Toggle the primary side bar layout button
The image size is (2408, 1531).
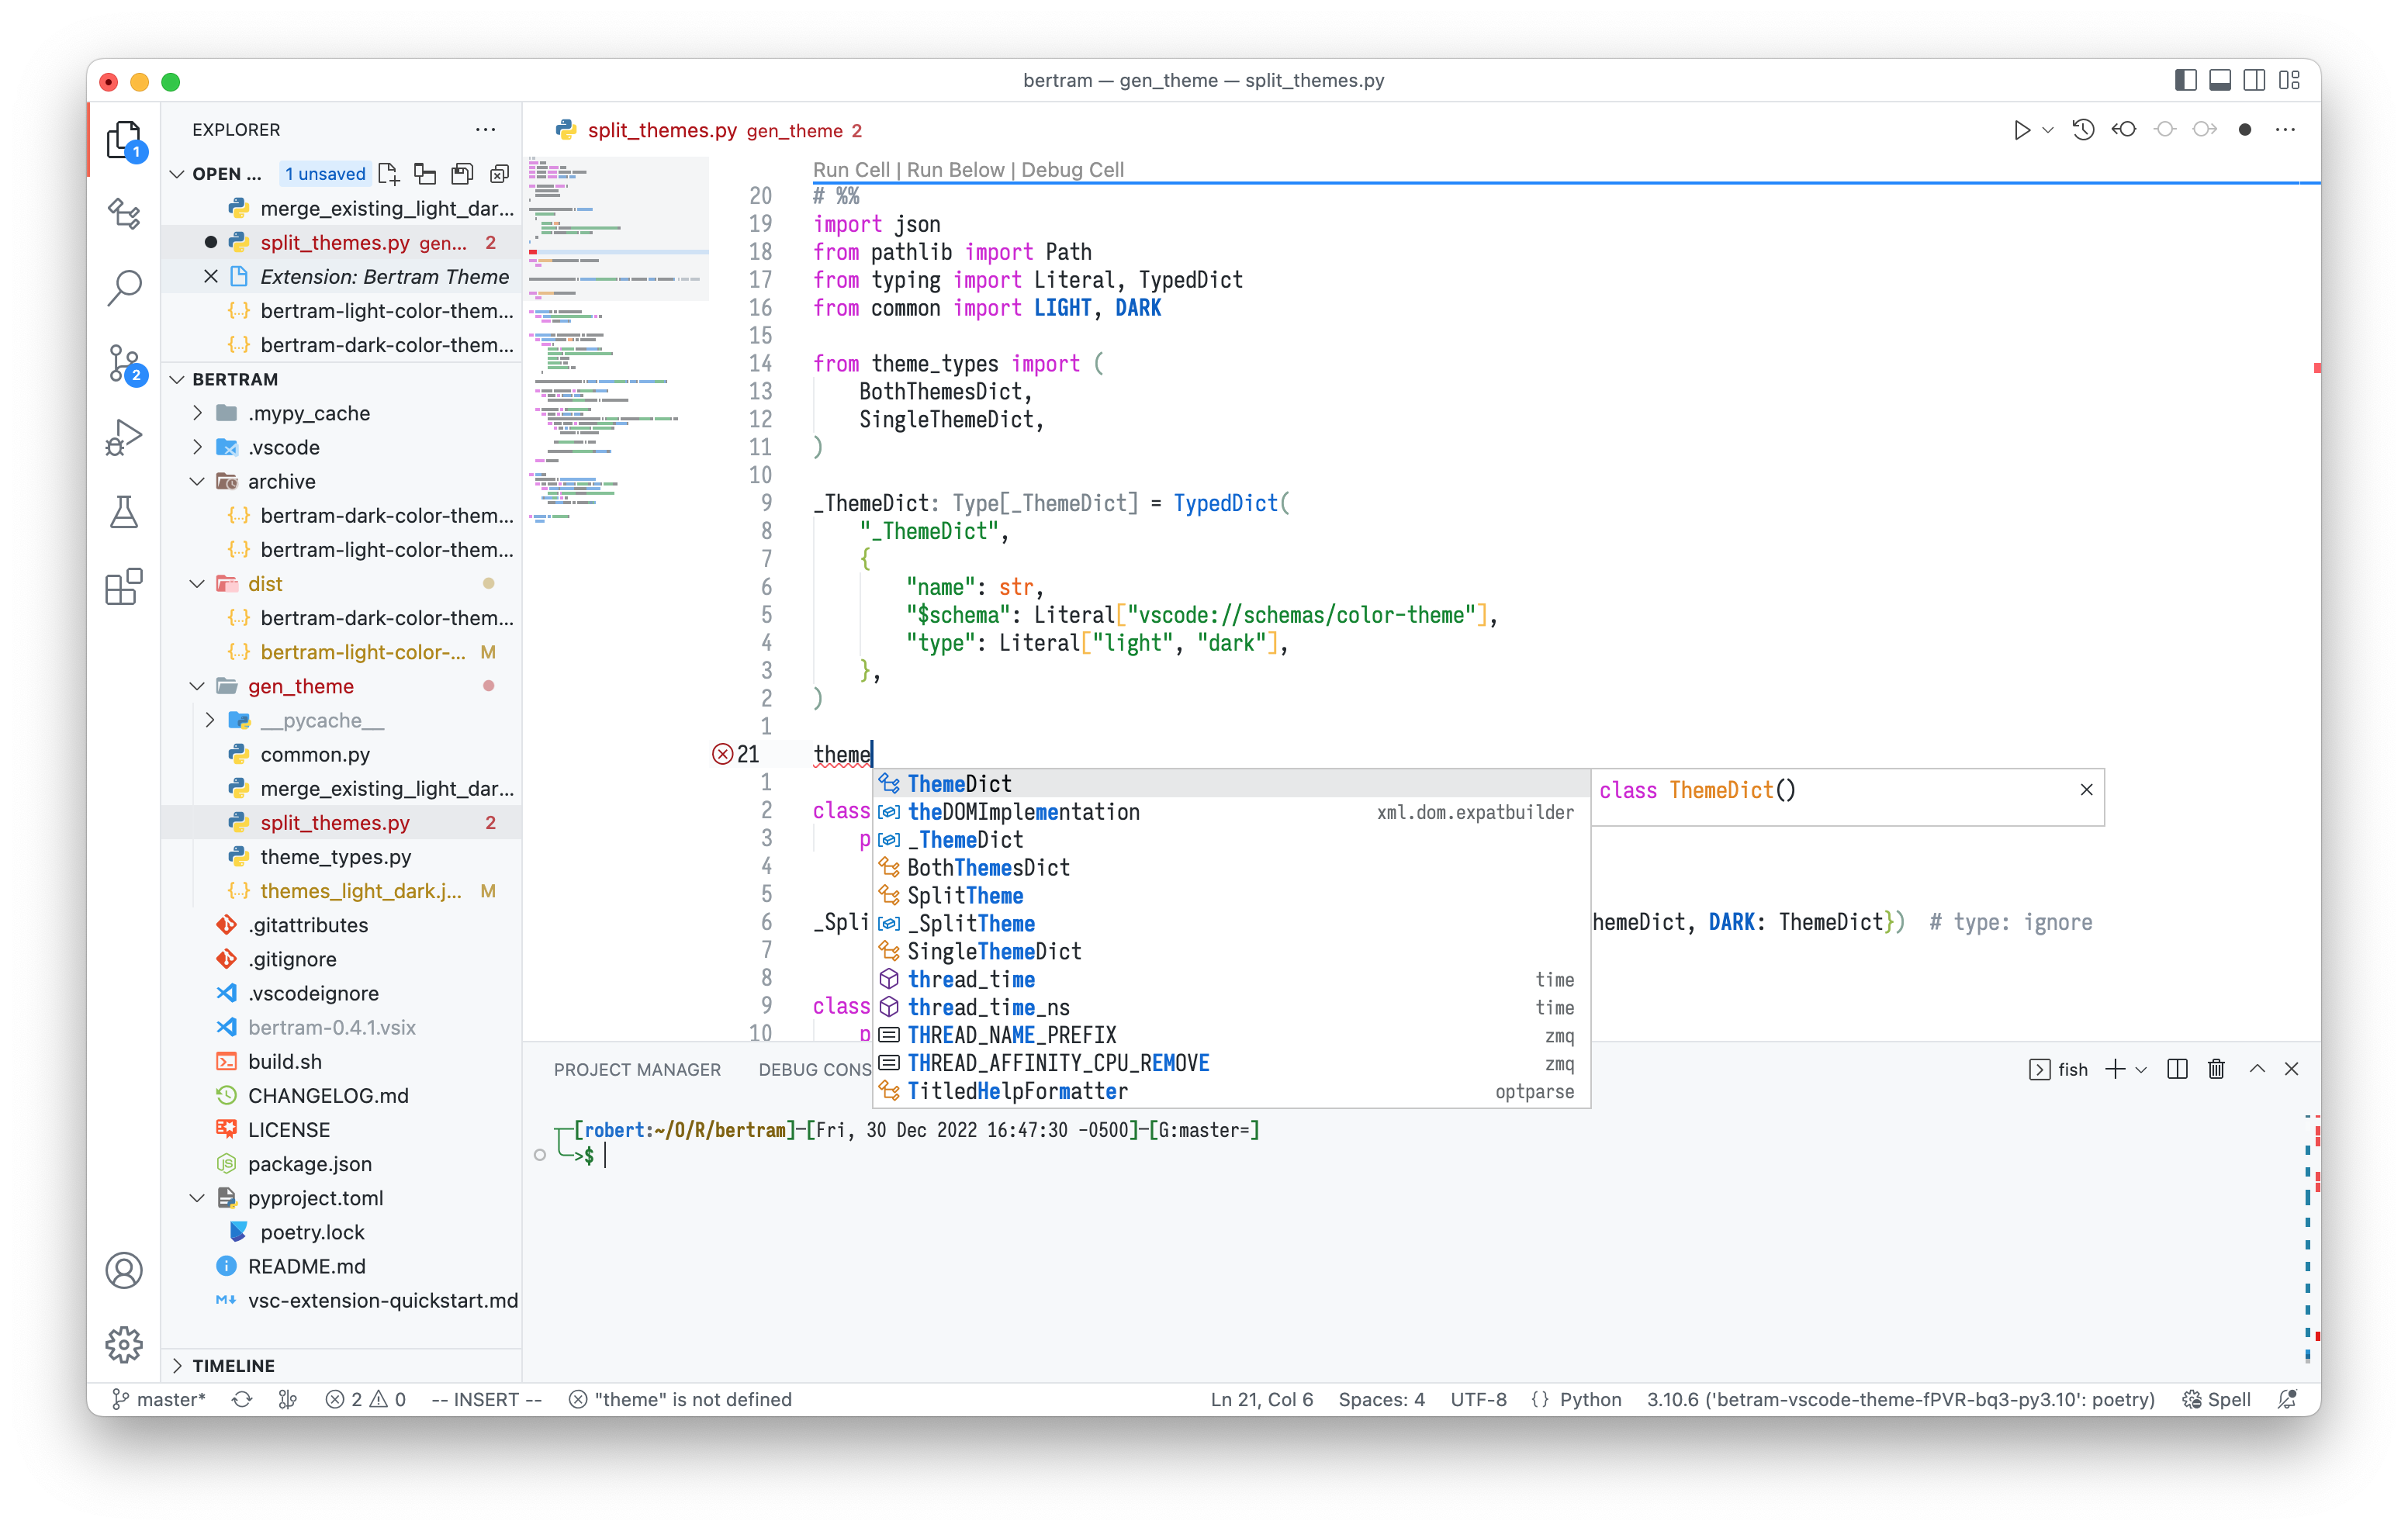[x=2185, y=81]
